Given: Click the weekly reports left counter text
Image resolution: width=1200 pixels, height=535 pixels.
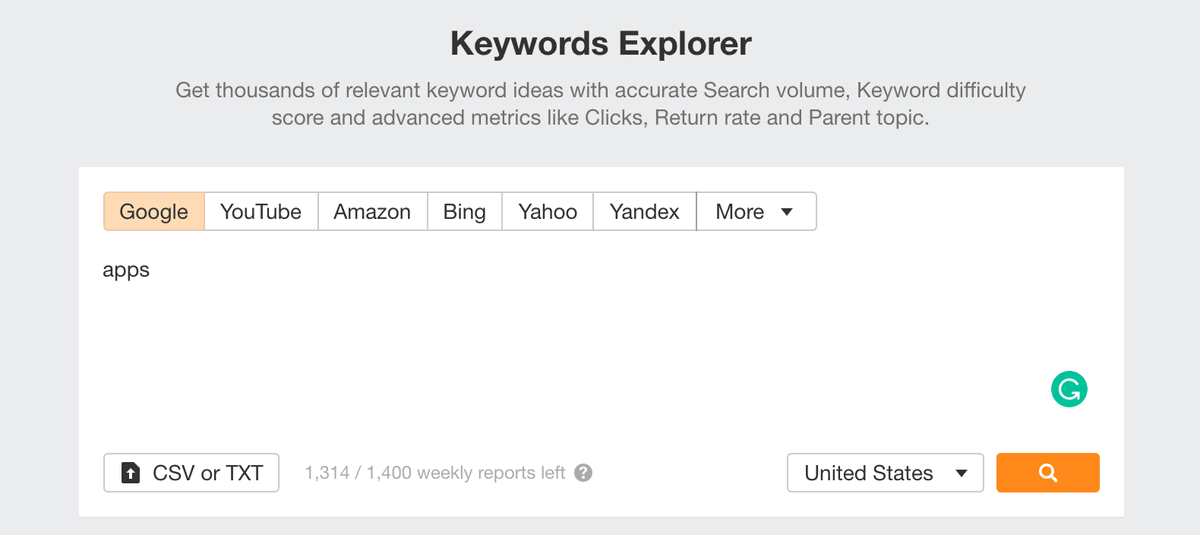Looking at the screenshot, I should click(x=435, y=473).
